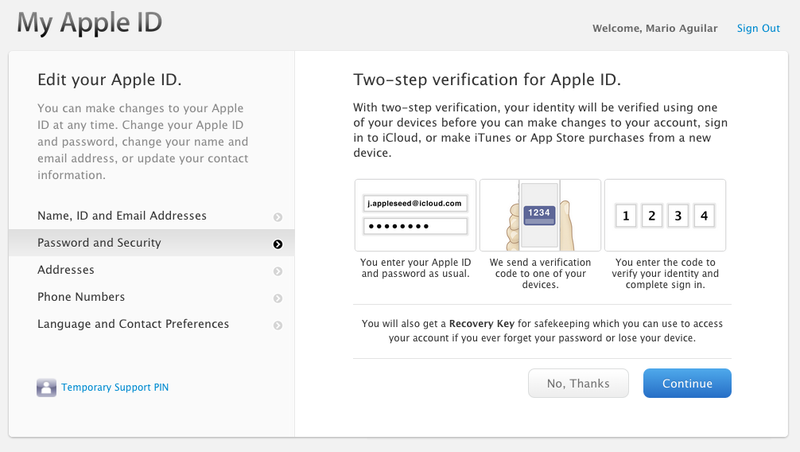
Task: Sign Out of the Apple ID account
Action: pos(758,29)
